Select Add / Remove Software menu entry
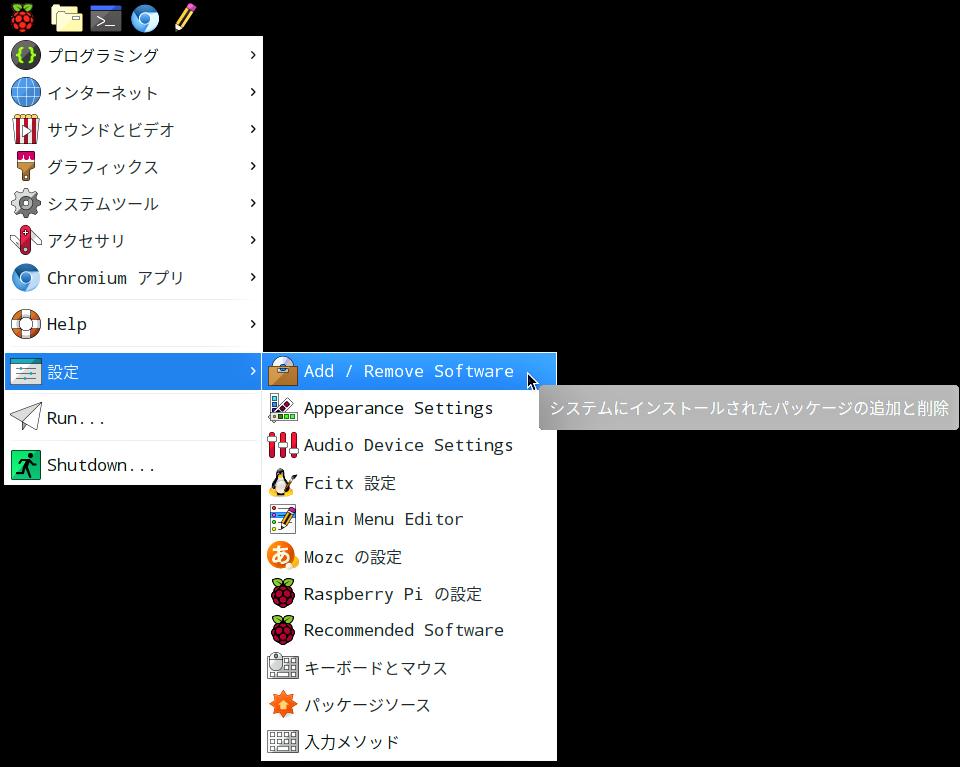 point(409,371)
